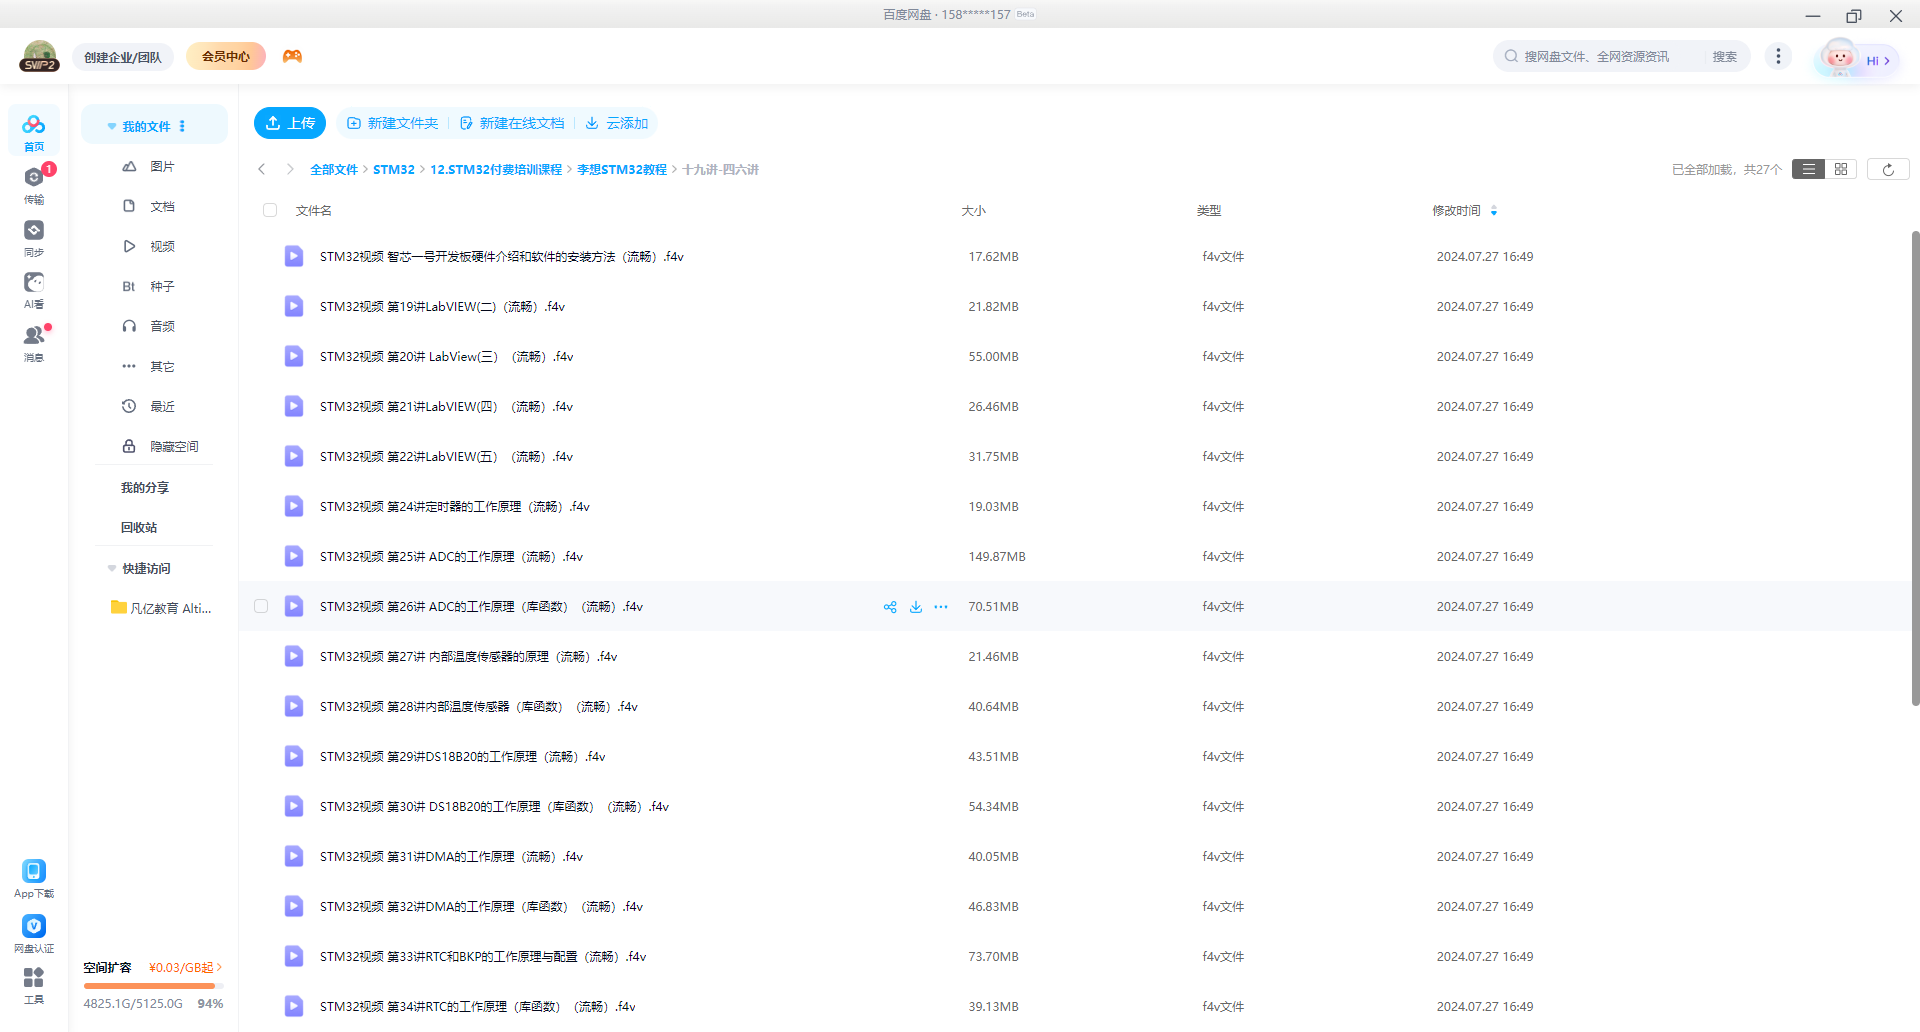Sort by 修改时间 sort arrow
This screenshot has height=1032, width=1920.
click(1494, 210)
